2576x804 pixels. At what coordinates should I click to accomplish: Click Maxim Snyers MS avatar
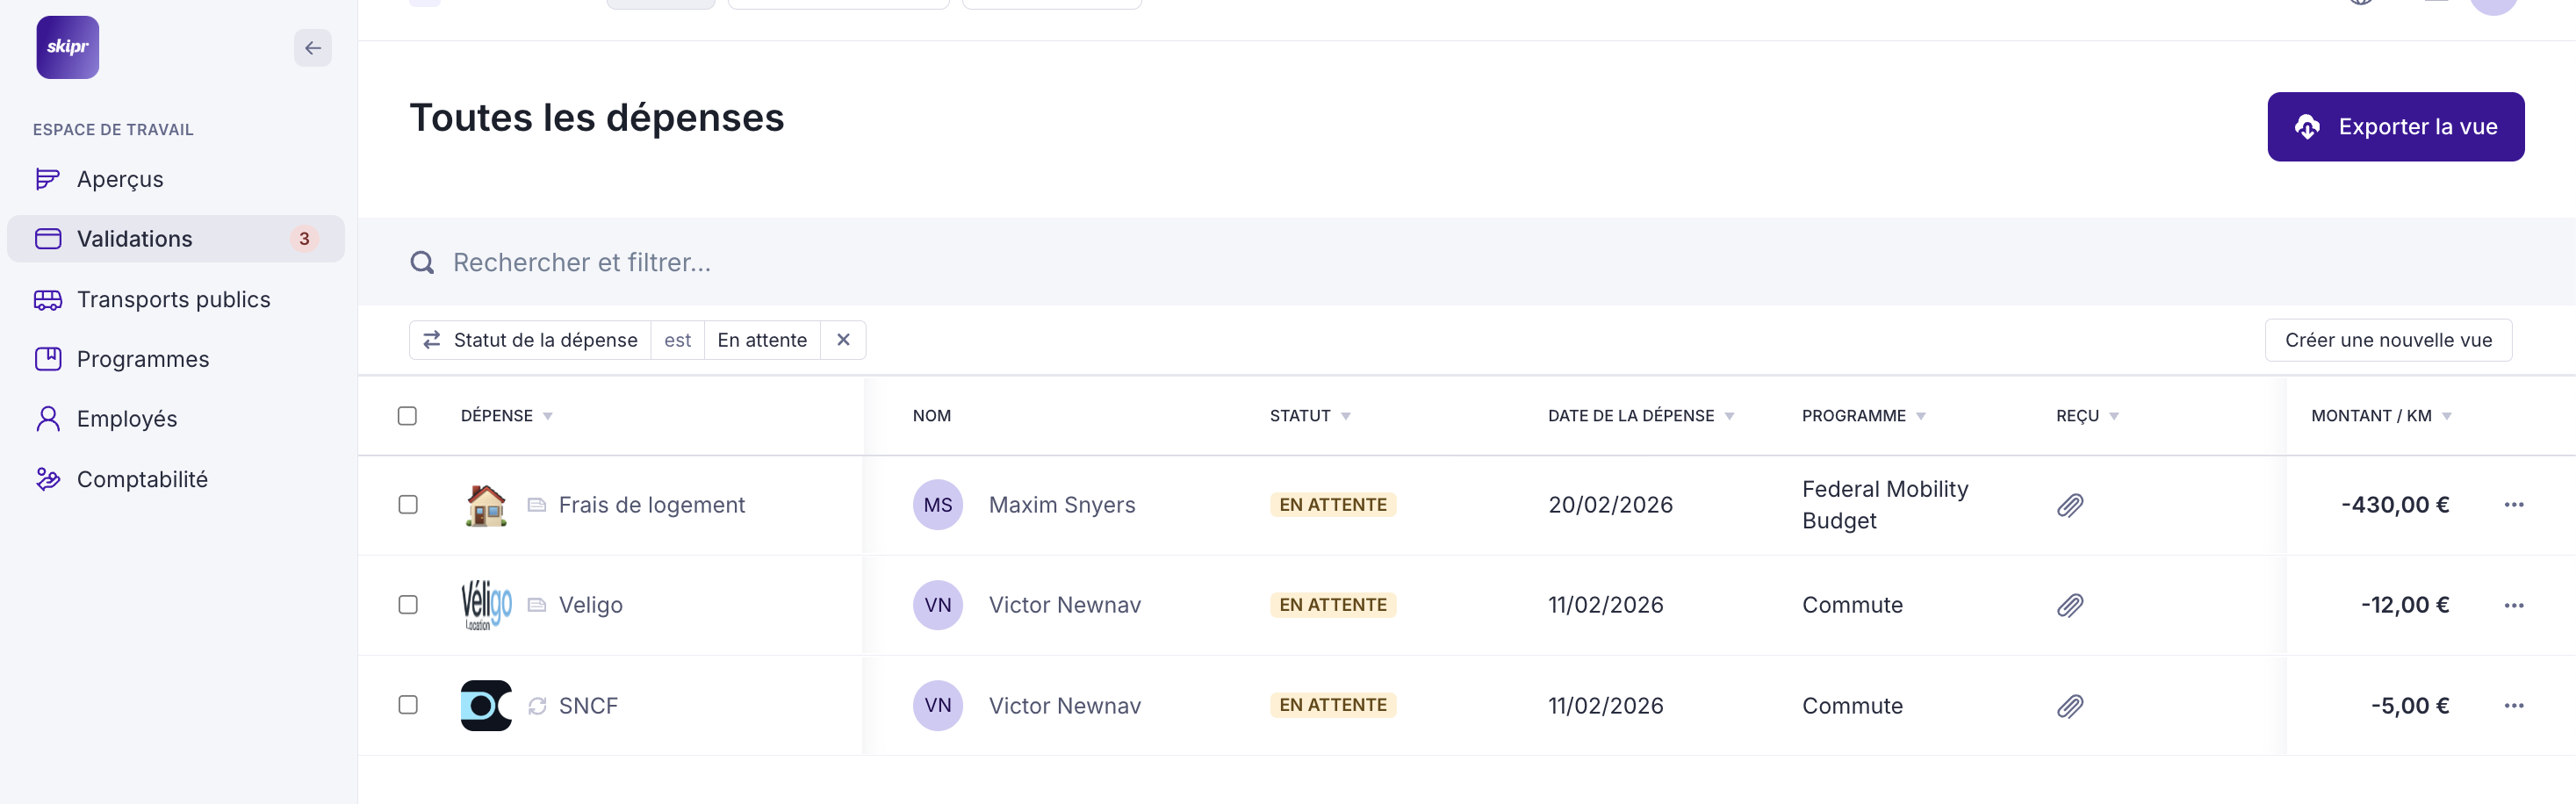pyautogui.click(x=937, y=505)
